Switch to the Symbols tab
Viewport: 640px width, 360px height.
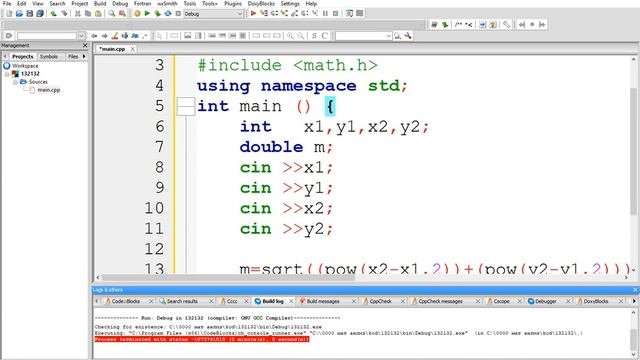(x=49, y=56)
